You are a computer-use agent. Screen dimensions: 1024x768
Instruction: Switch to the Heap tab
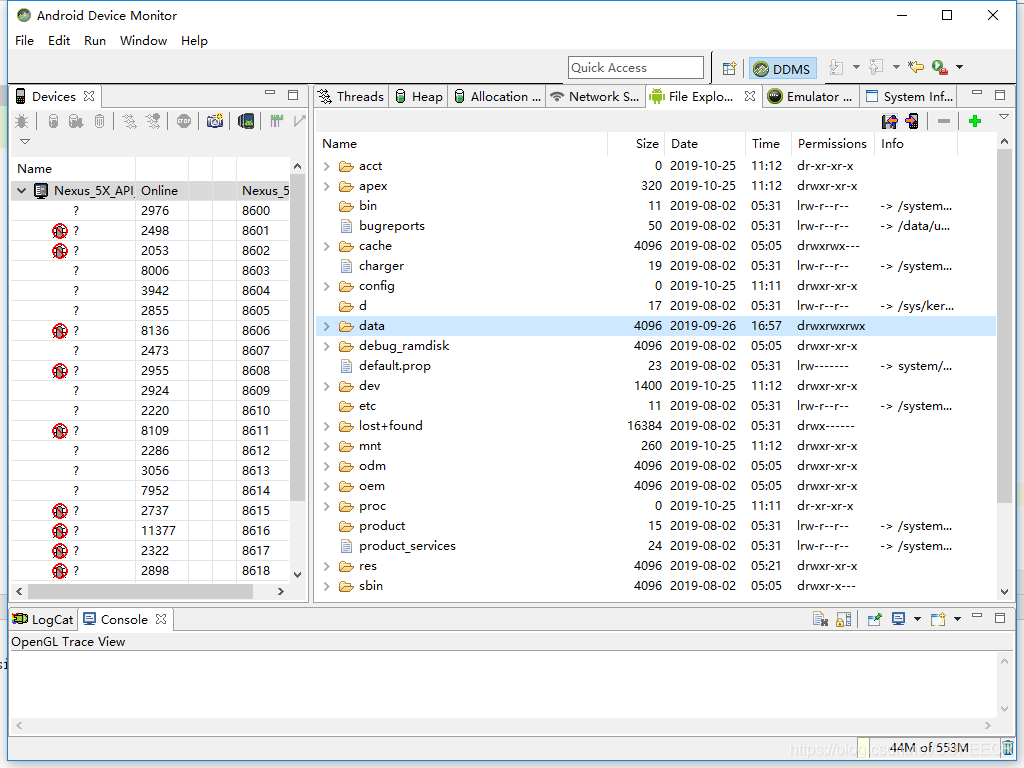pos(419,97)
